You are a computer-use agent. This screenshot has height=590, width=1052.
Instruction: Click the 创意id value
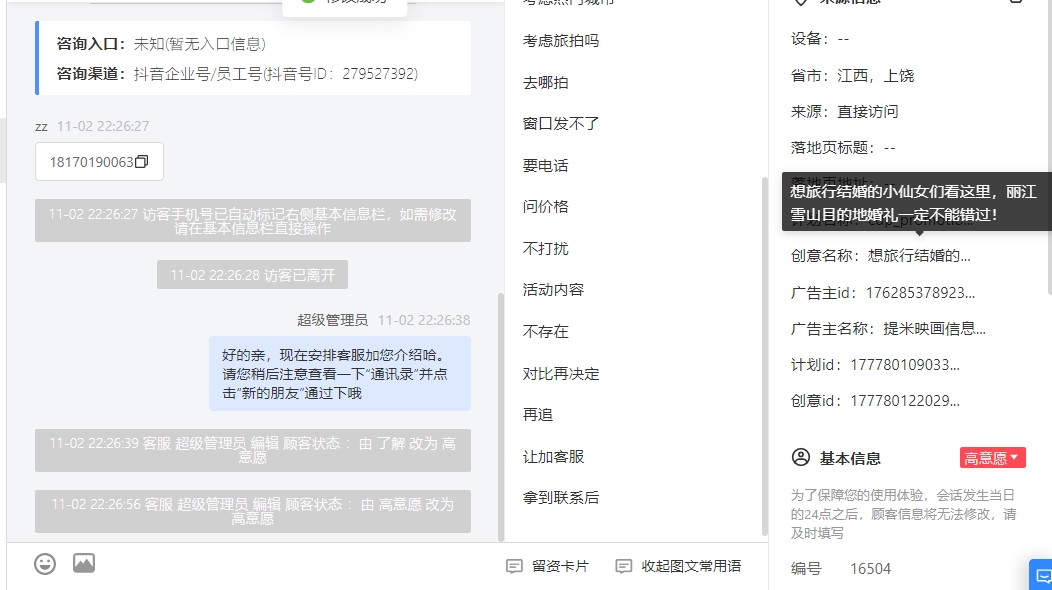[905, 401]
